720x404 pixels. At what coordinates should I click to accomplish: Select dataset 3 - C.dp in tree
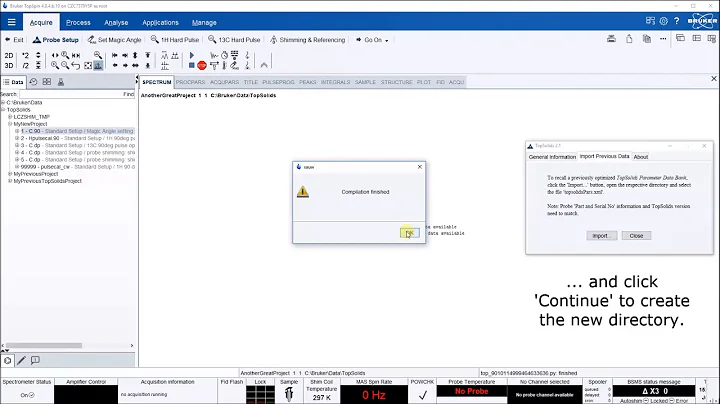(x=77, y=146)
